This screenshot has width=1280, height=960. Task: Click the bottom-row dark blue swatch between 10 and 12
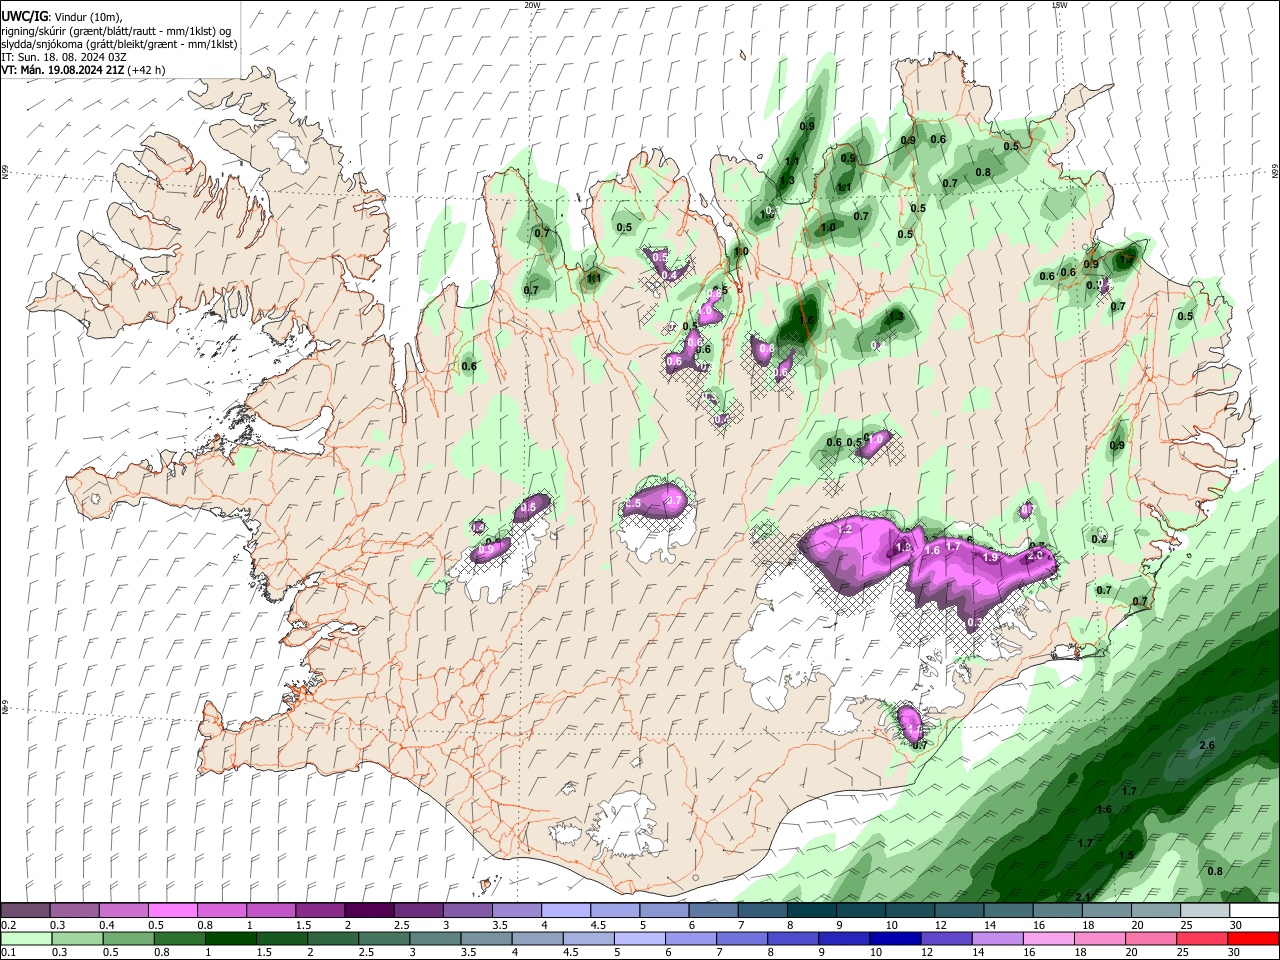click(894, 939)
